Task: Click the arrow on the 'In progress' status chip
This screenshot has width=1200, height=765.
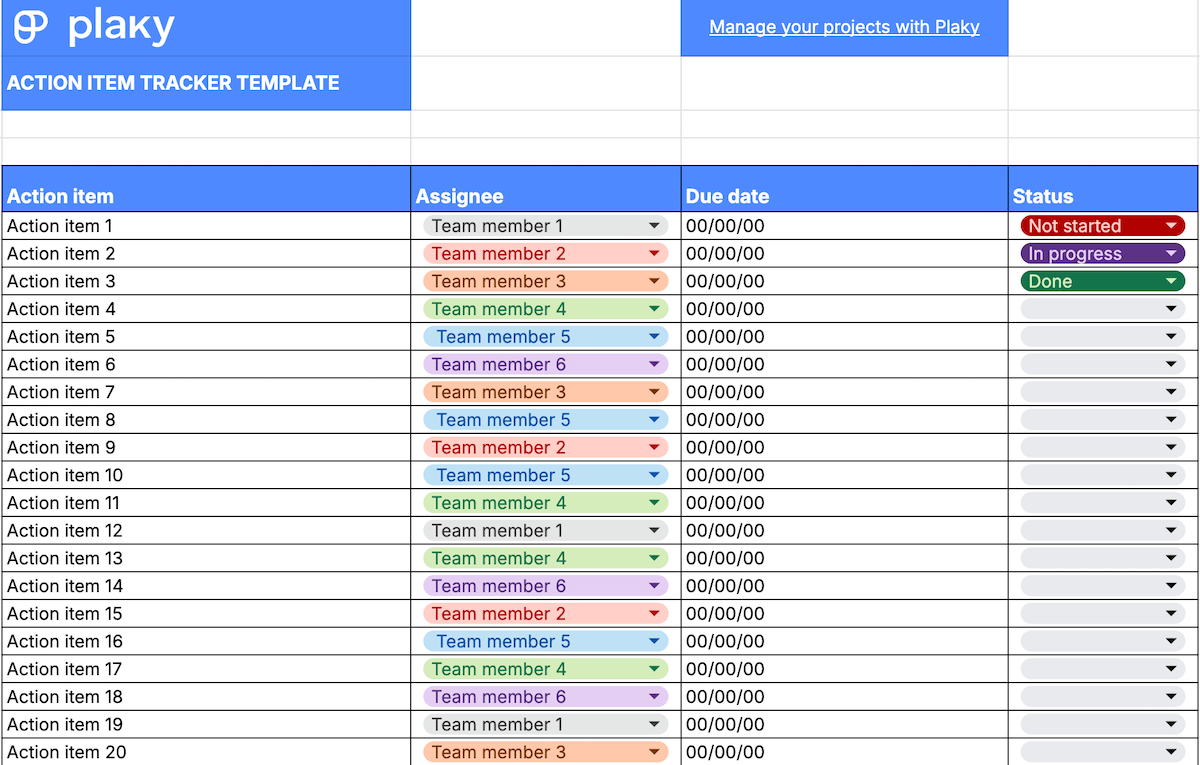Action: click(1171, 254)
